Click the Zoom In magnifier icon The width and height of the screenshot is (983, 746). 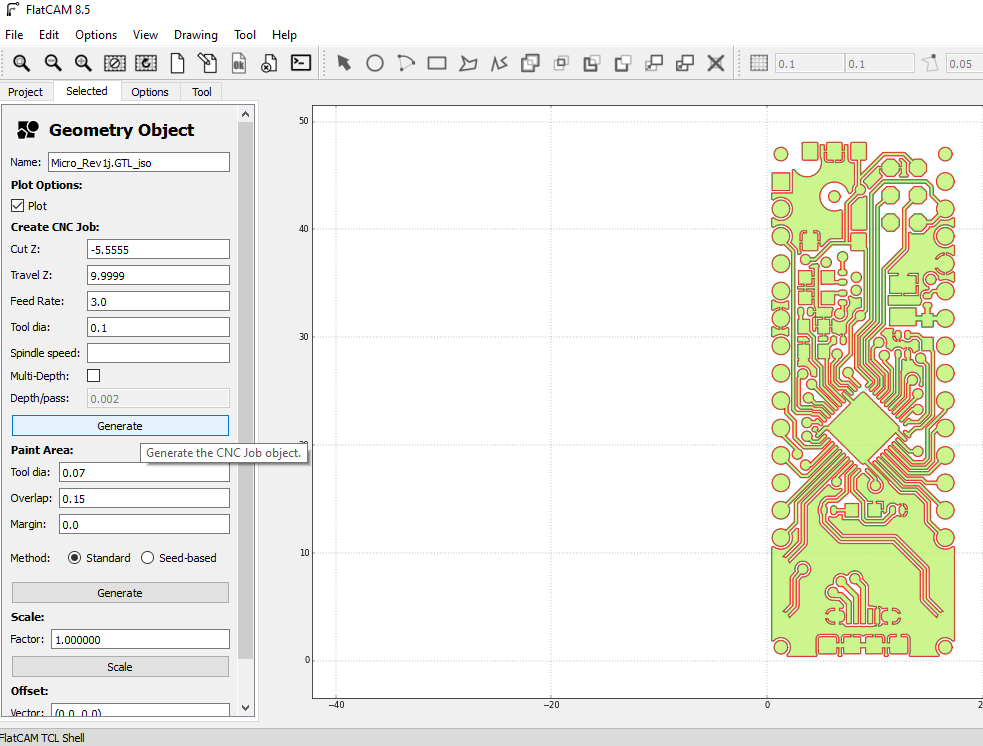coord(83,63)
